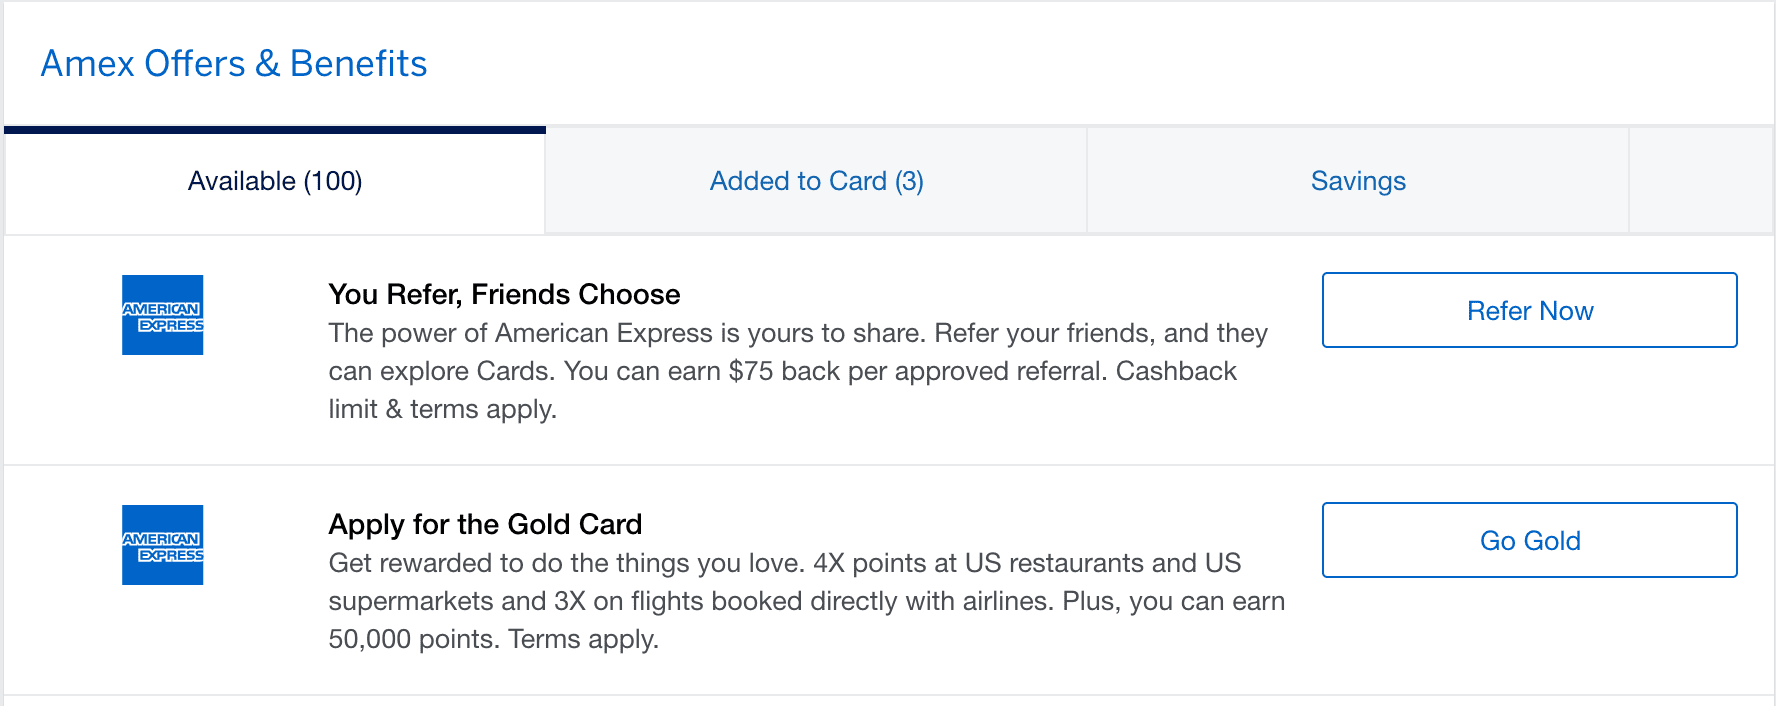Click the Gold Card offer description paragraph

807,601
